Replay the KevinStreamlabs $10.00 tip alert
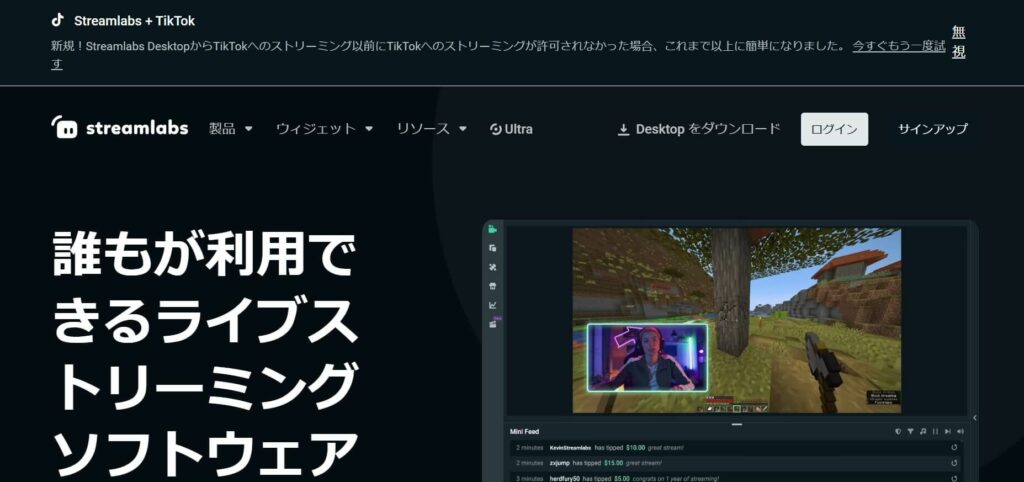 954,448
